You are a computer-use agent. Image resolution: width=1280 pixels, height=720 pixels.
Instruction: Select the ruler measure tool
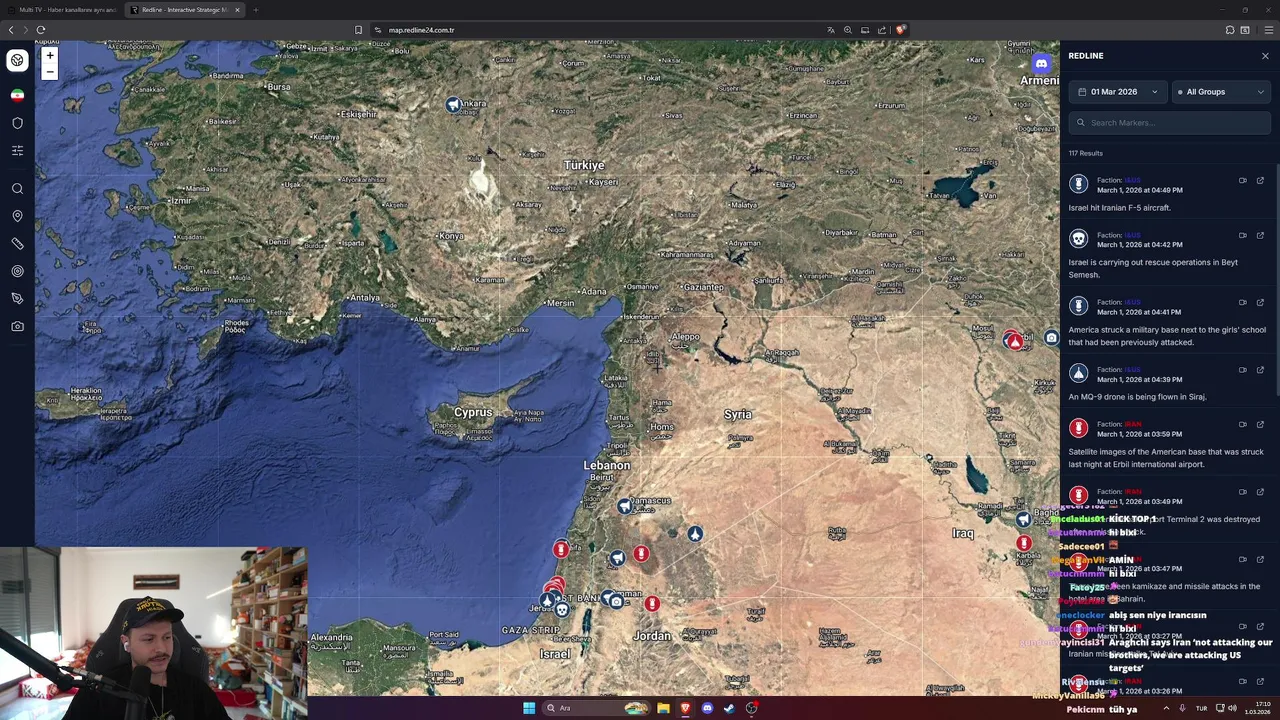[17, 243]
